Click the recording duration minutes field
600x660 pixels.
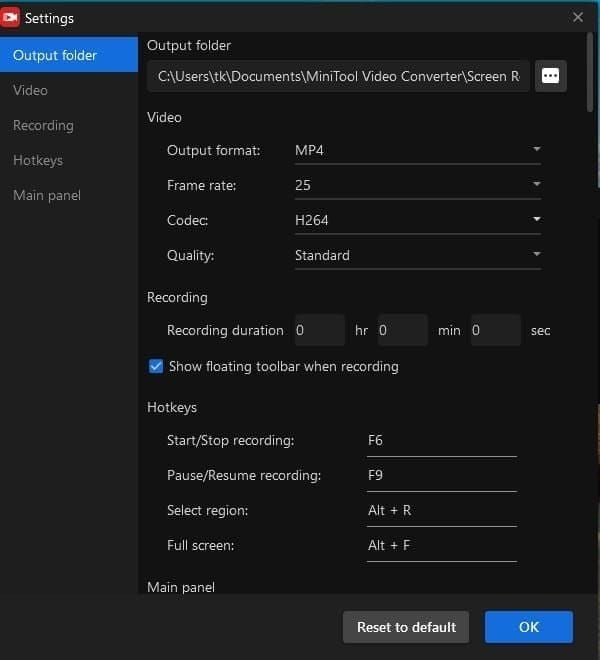[402, 330]
